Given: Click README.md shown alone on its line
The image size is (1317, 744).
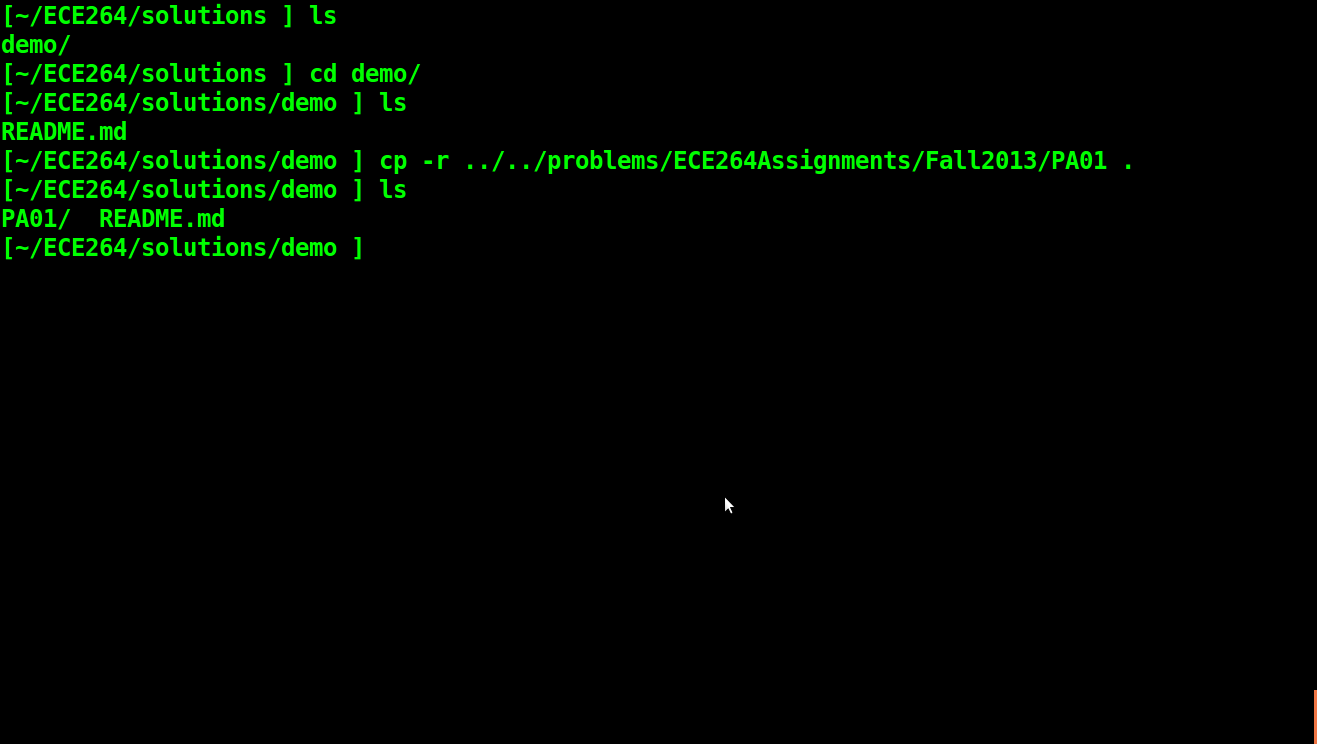Looking at the screenshot, I should [64, 132].
